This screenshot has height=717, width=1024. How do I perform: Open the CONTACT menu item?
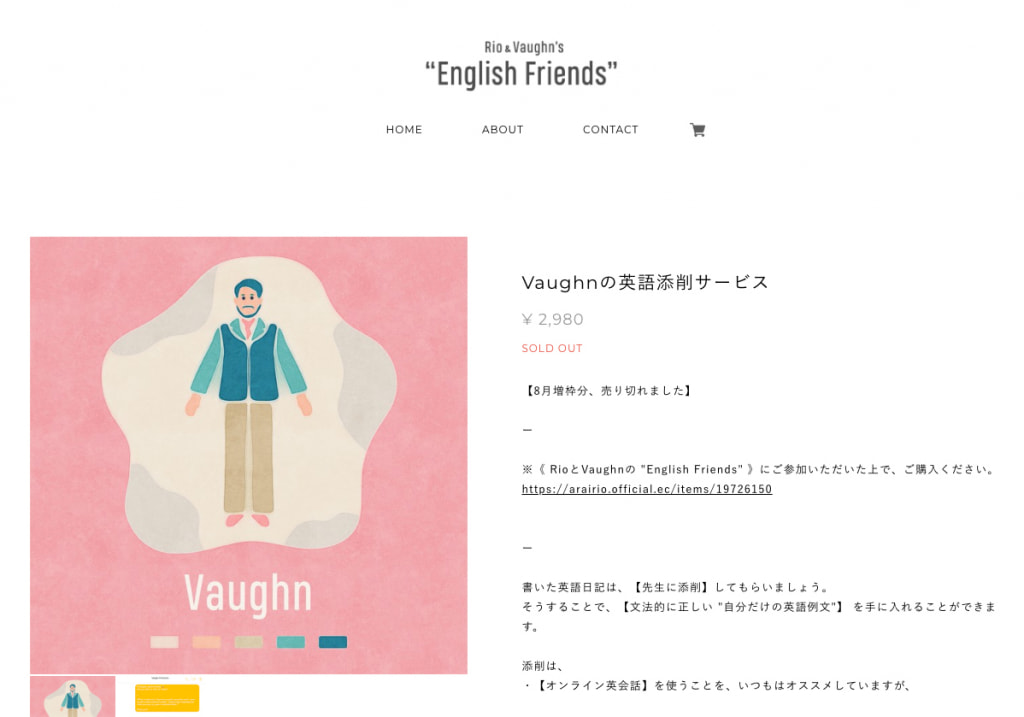pos(610,130)
